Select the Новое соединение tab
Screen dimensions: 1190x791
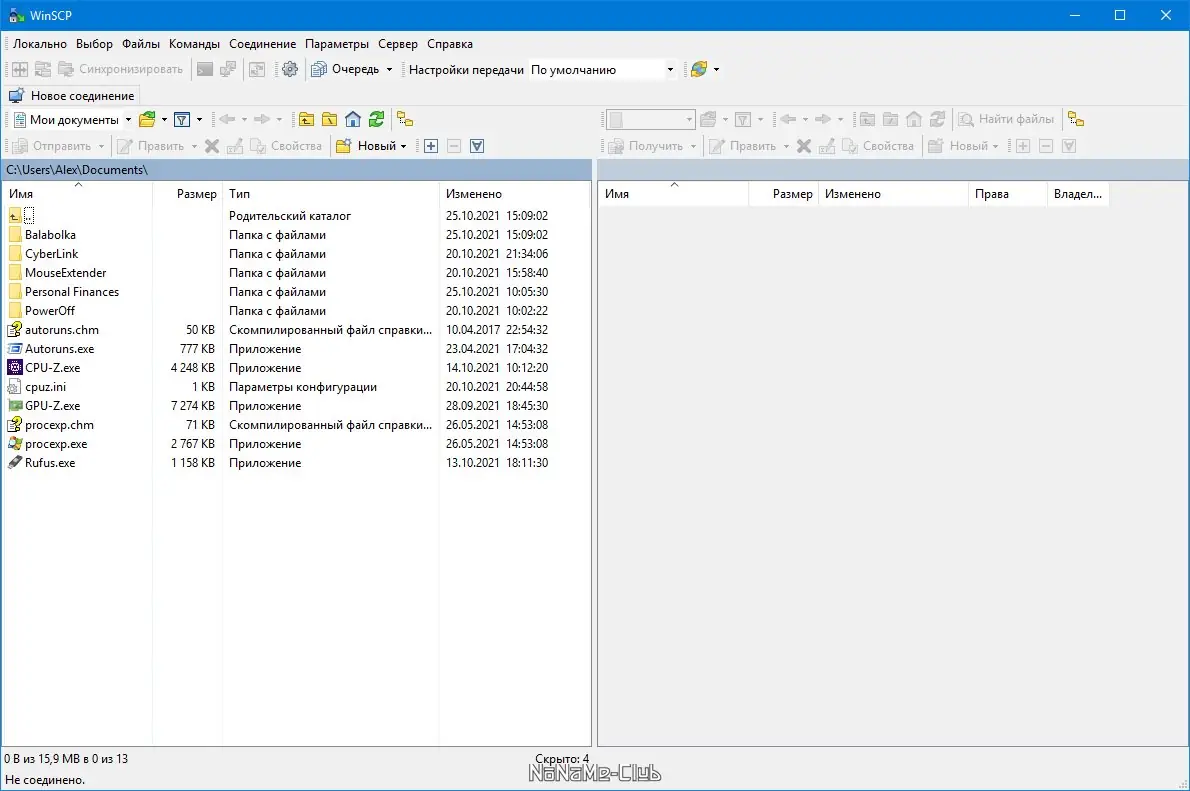72,96
